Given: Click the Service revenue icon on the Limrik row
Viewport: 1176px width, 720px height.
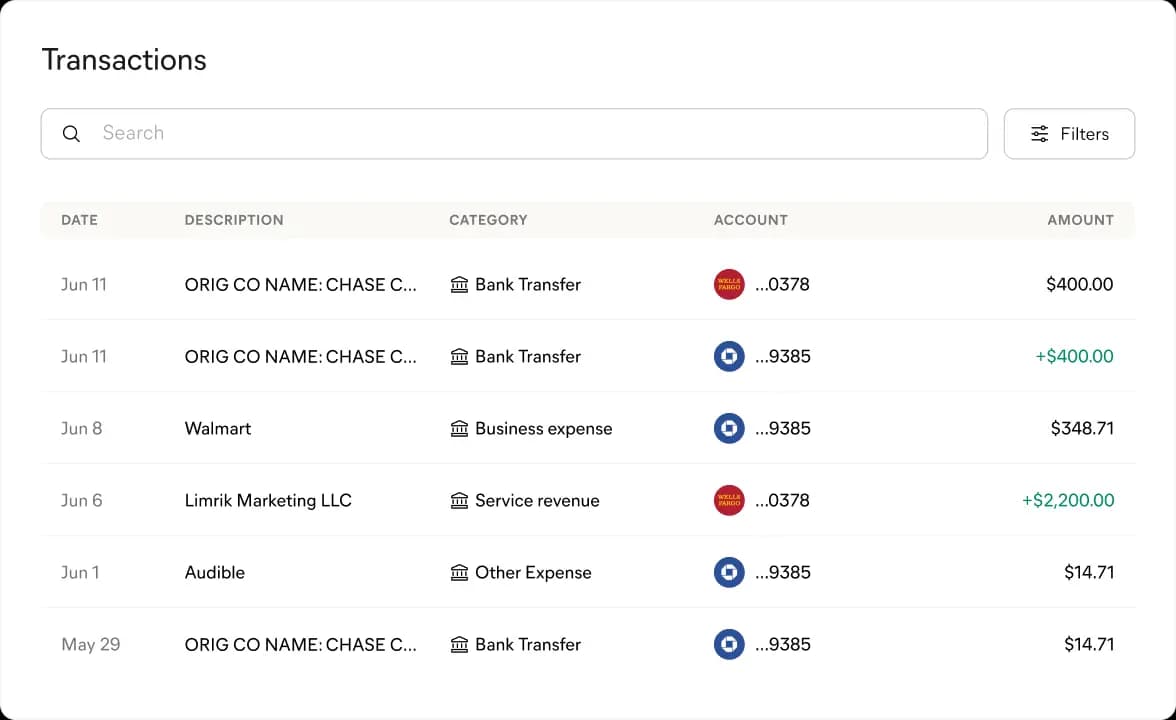Looking at the screenshot, I should [x=457, y=500].
